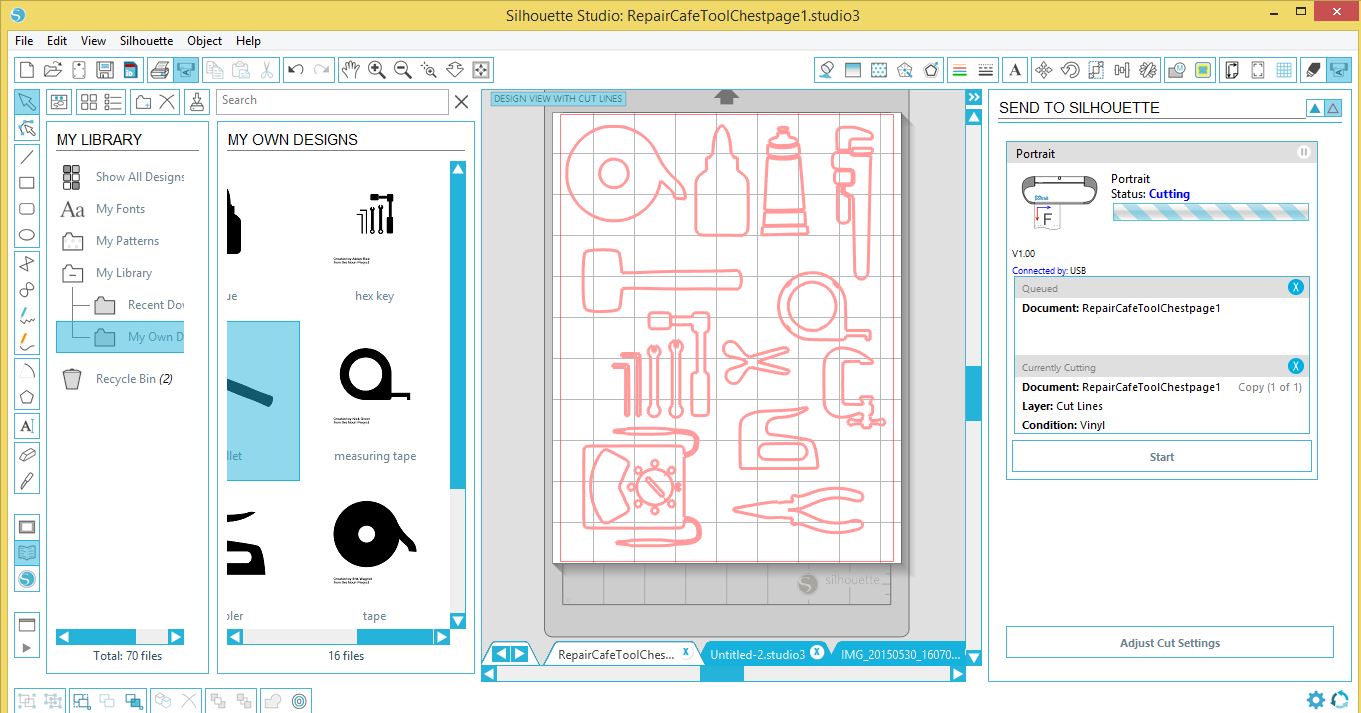Go to the previous document tab arrow
1361x713 pixels.
(x=502, y=654)
